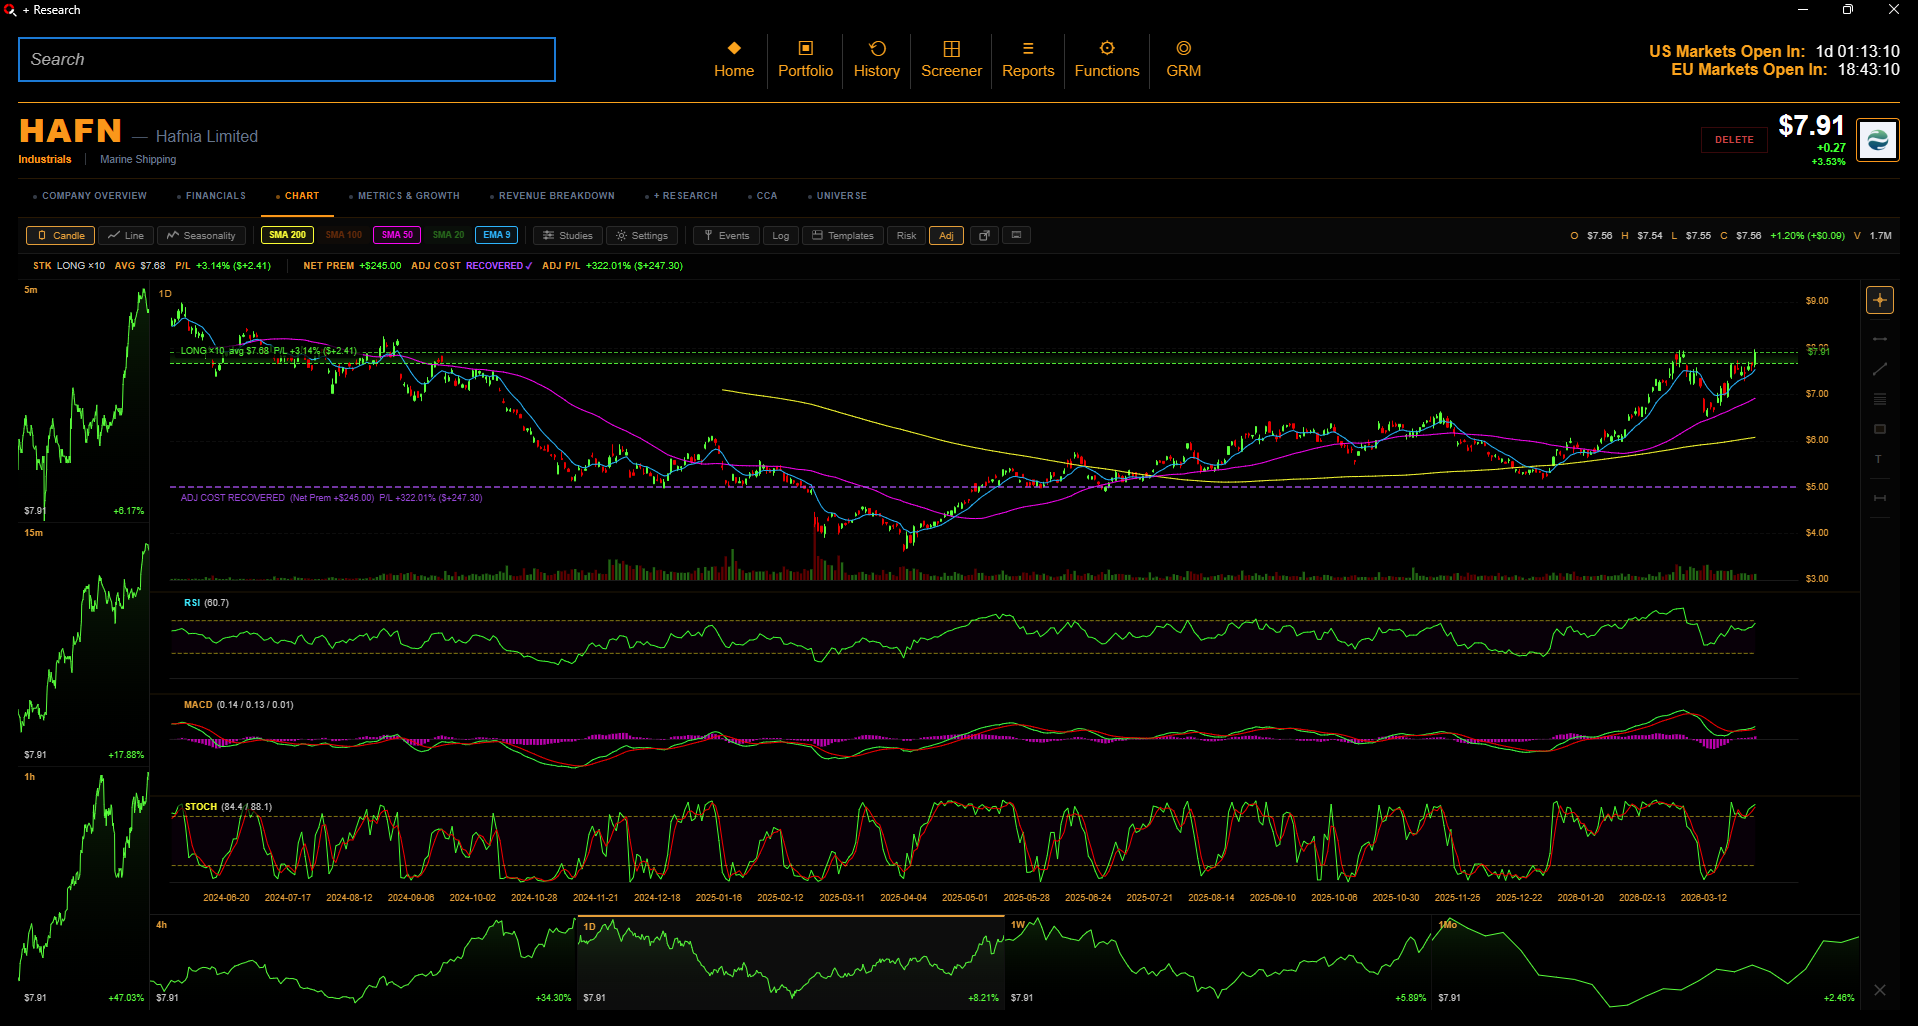This screenshot has width=1918, height=1026.
Task: Click the RSI (60.7) indicator label
Action: (x=206, y=603)
